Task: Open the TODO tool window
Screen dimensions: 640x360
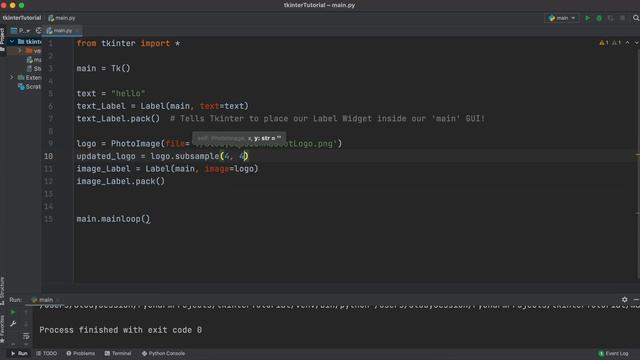Action: click(46, 353)
